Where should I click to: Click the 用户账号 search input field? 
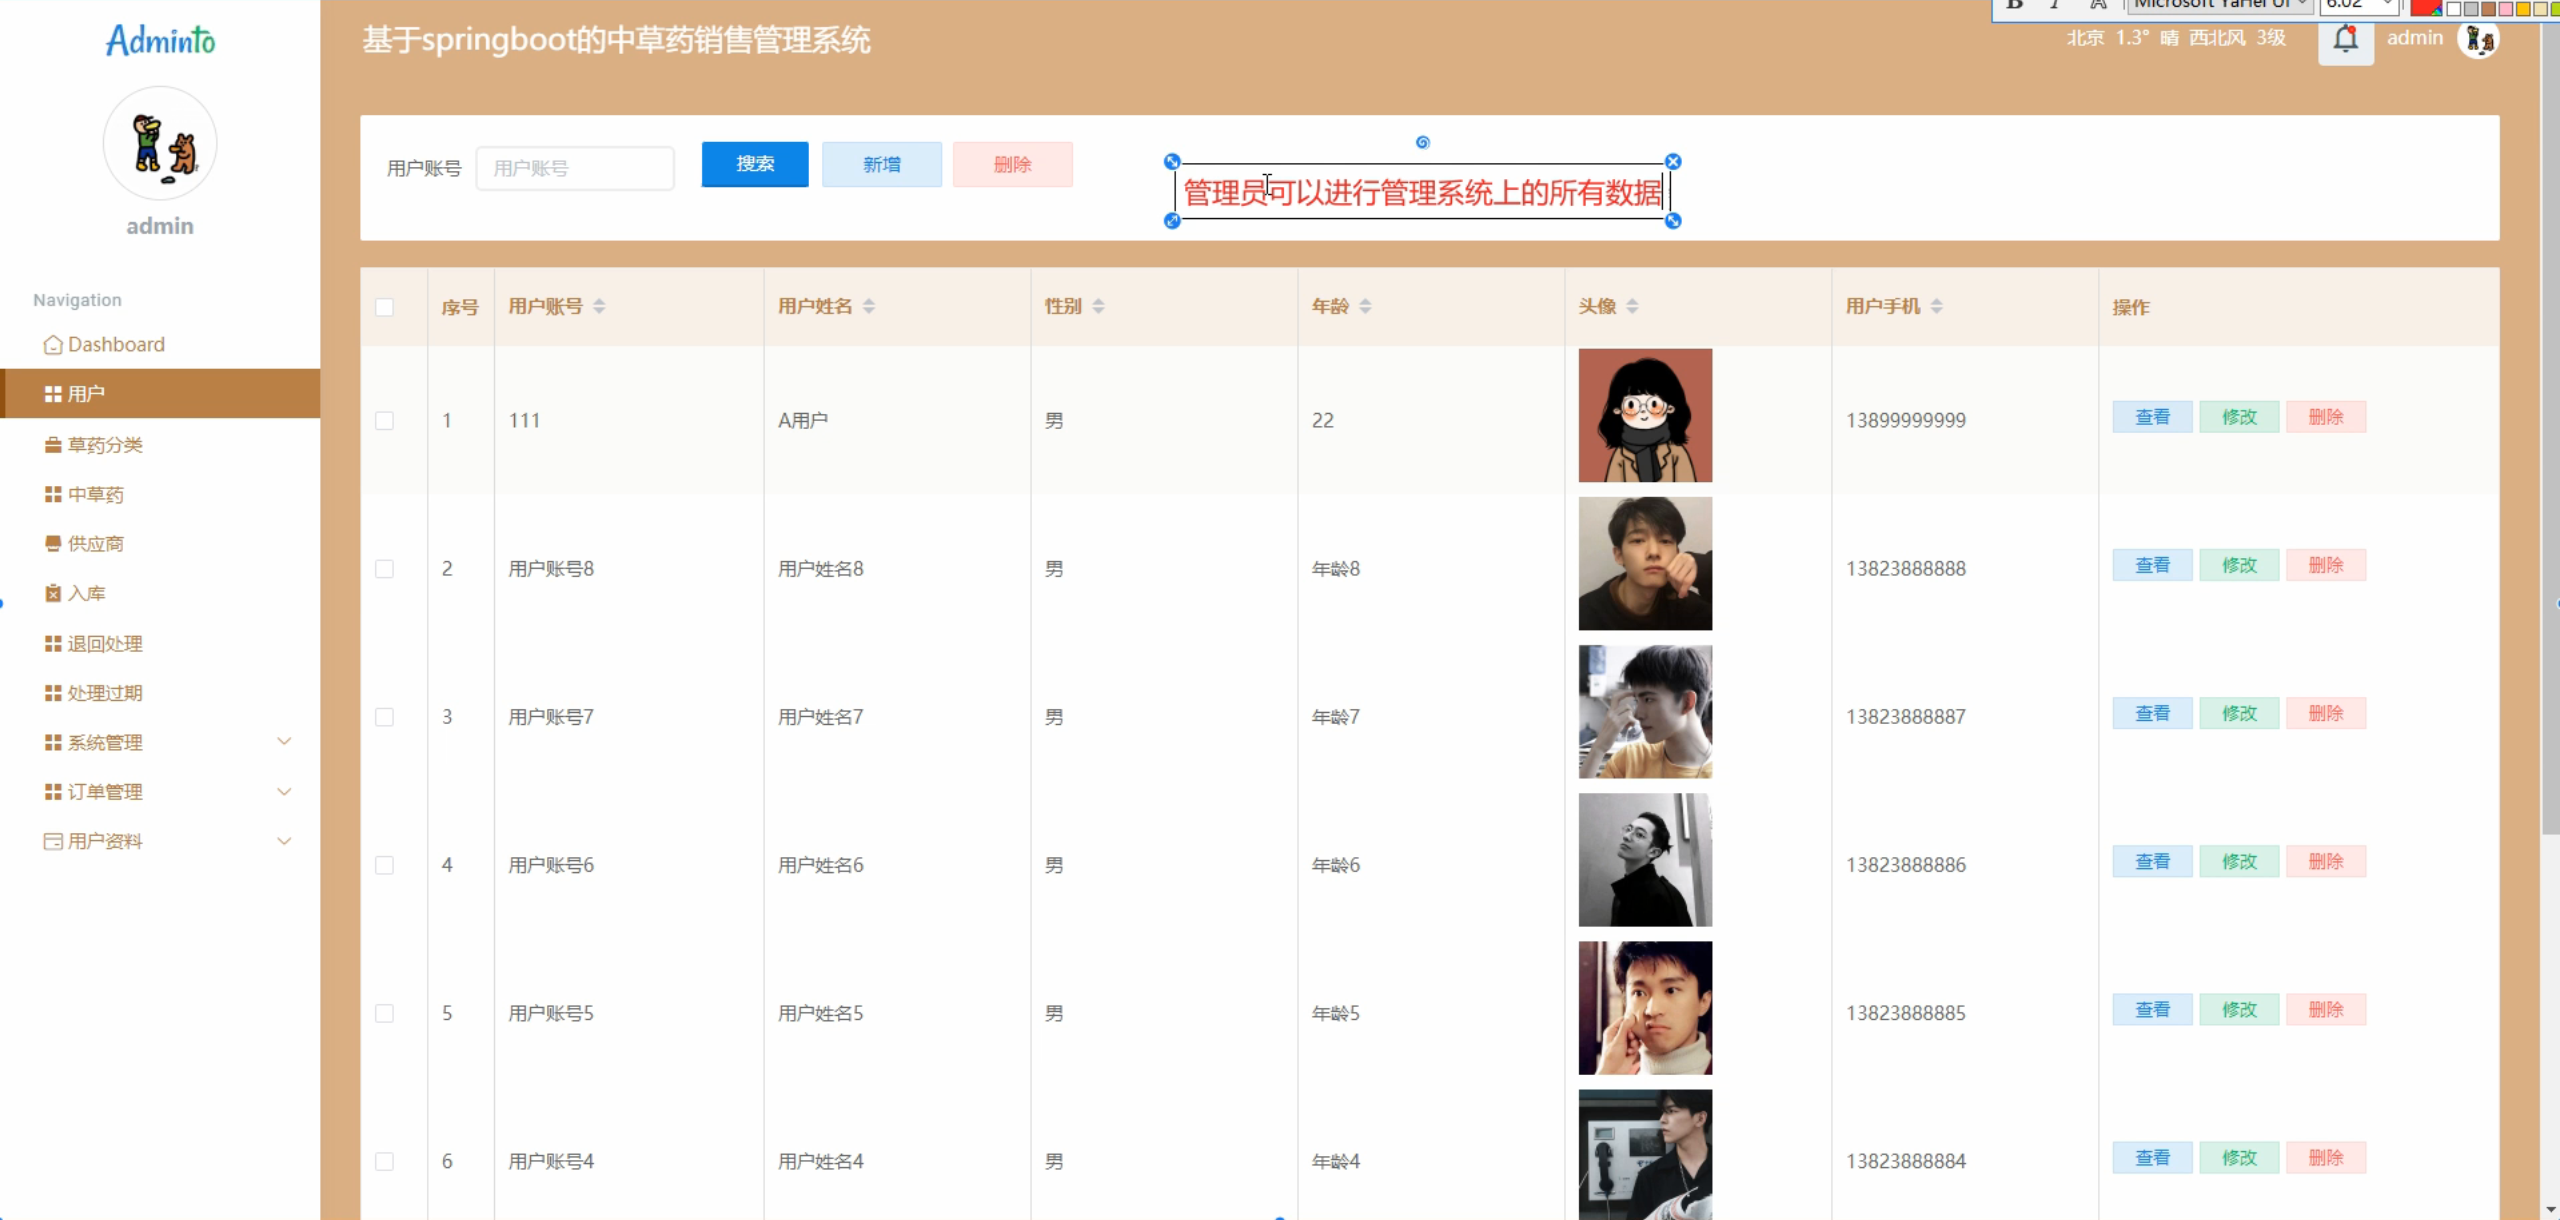pyautogui.click(x=575, y=168)
